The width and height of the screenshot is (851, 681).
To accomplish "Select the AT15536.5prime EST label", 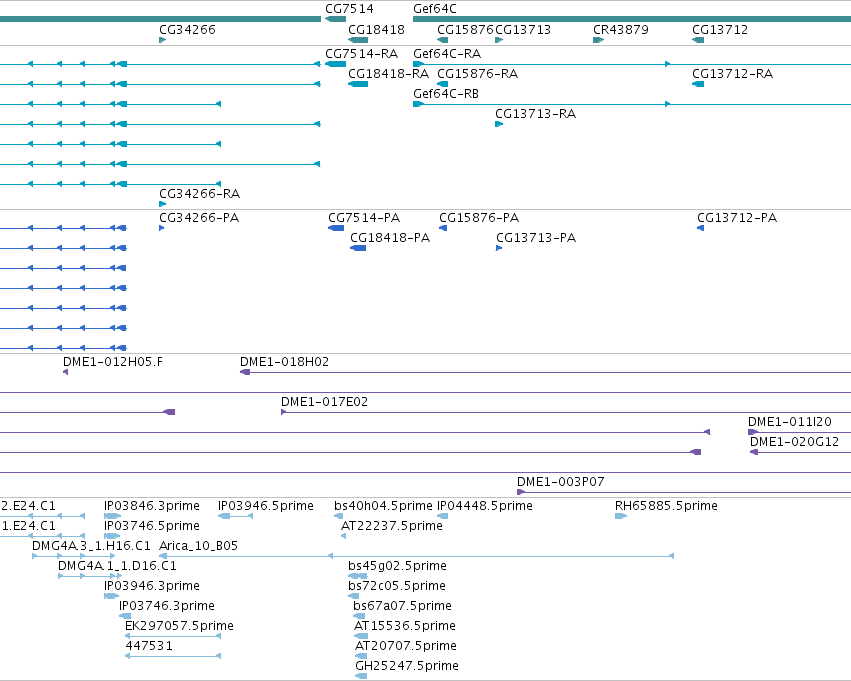I will click(405, 626).
